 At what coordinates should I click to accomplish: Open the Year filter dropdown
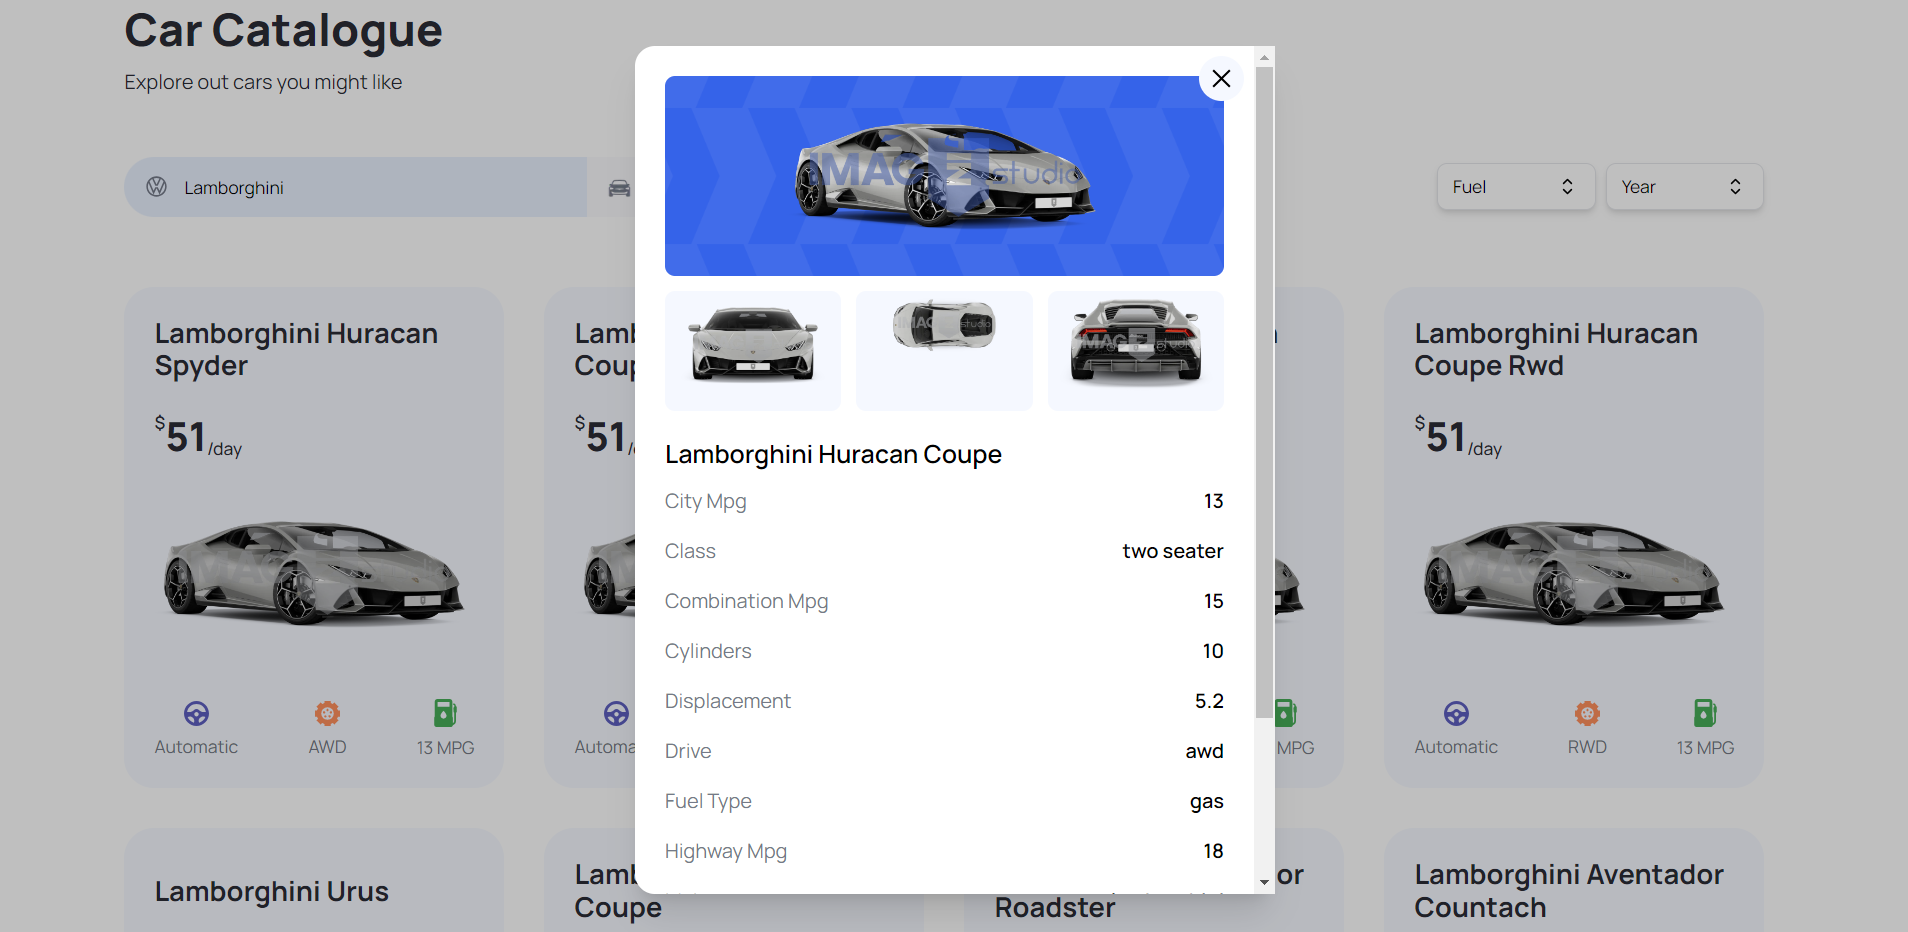[1684, 187]
